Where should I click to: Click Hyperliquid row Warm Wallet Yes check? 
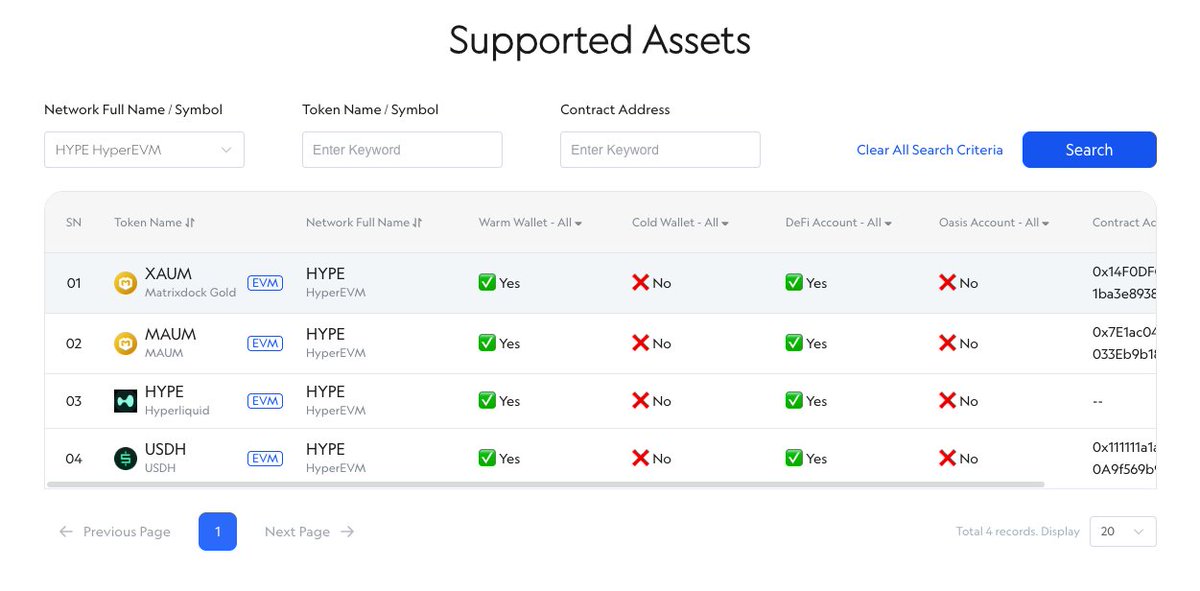click(499, 401)
